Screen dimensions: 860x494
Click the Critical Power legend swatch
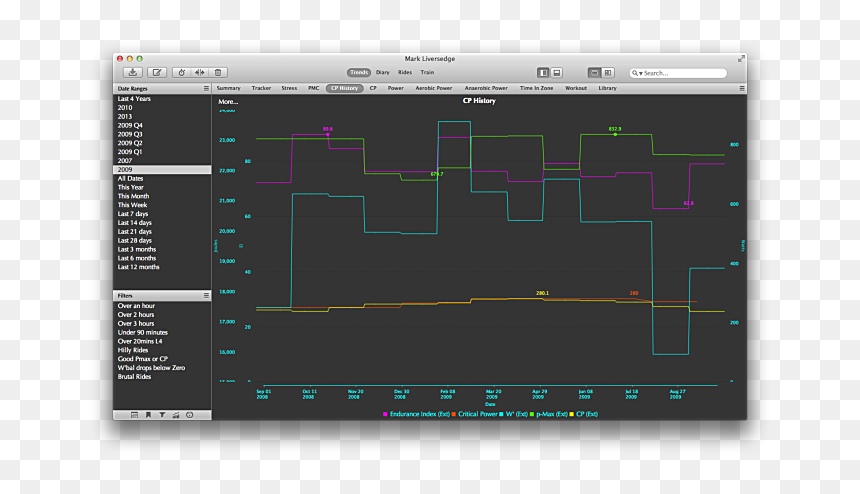454,414
